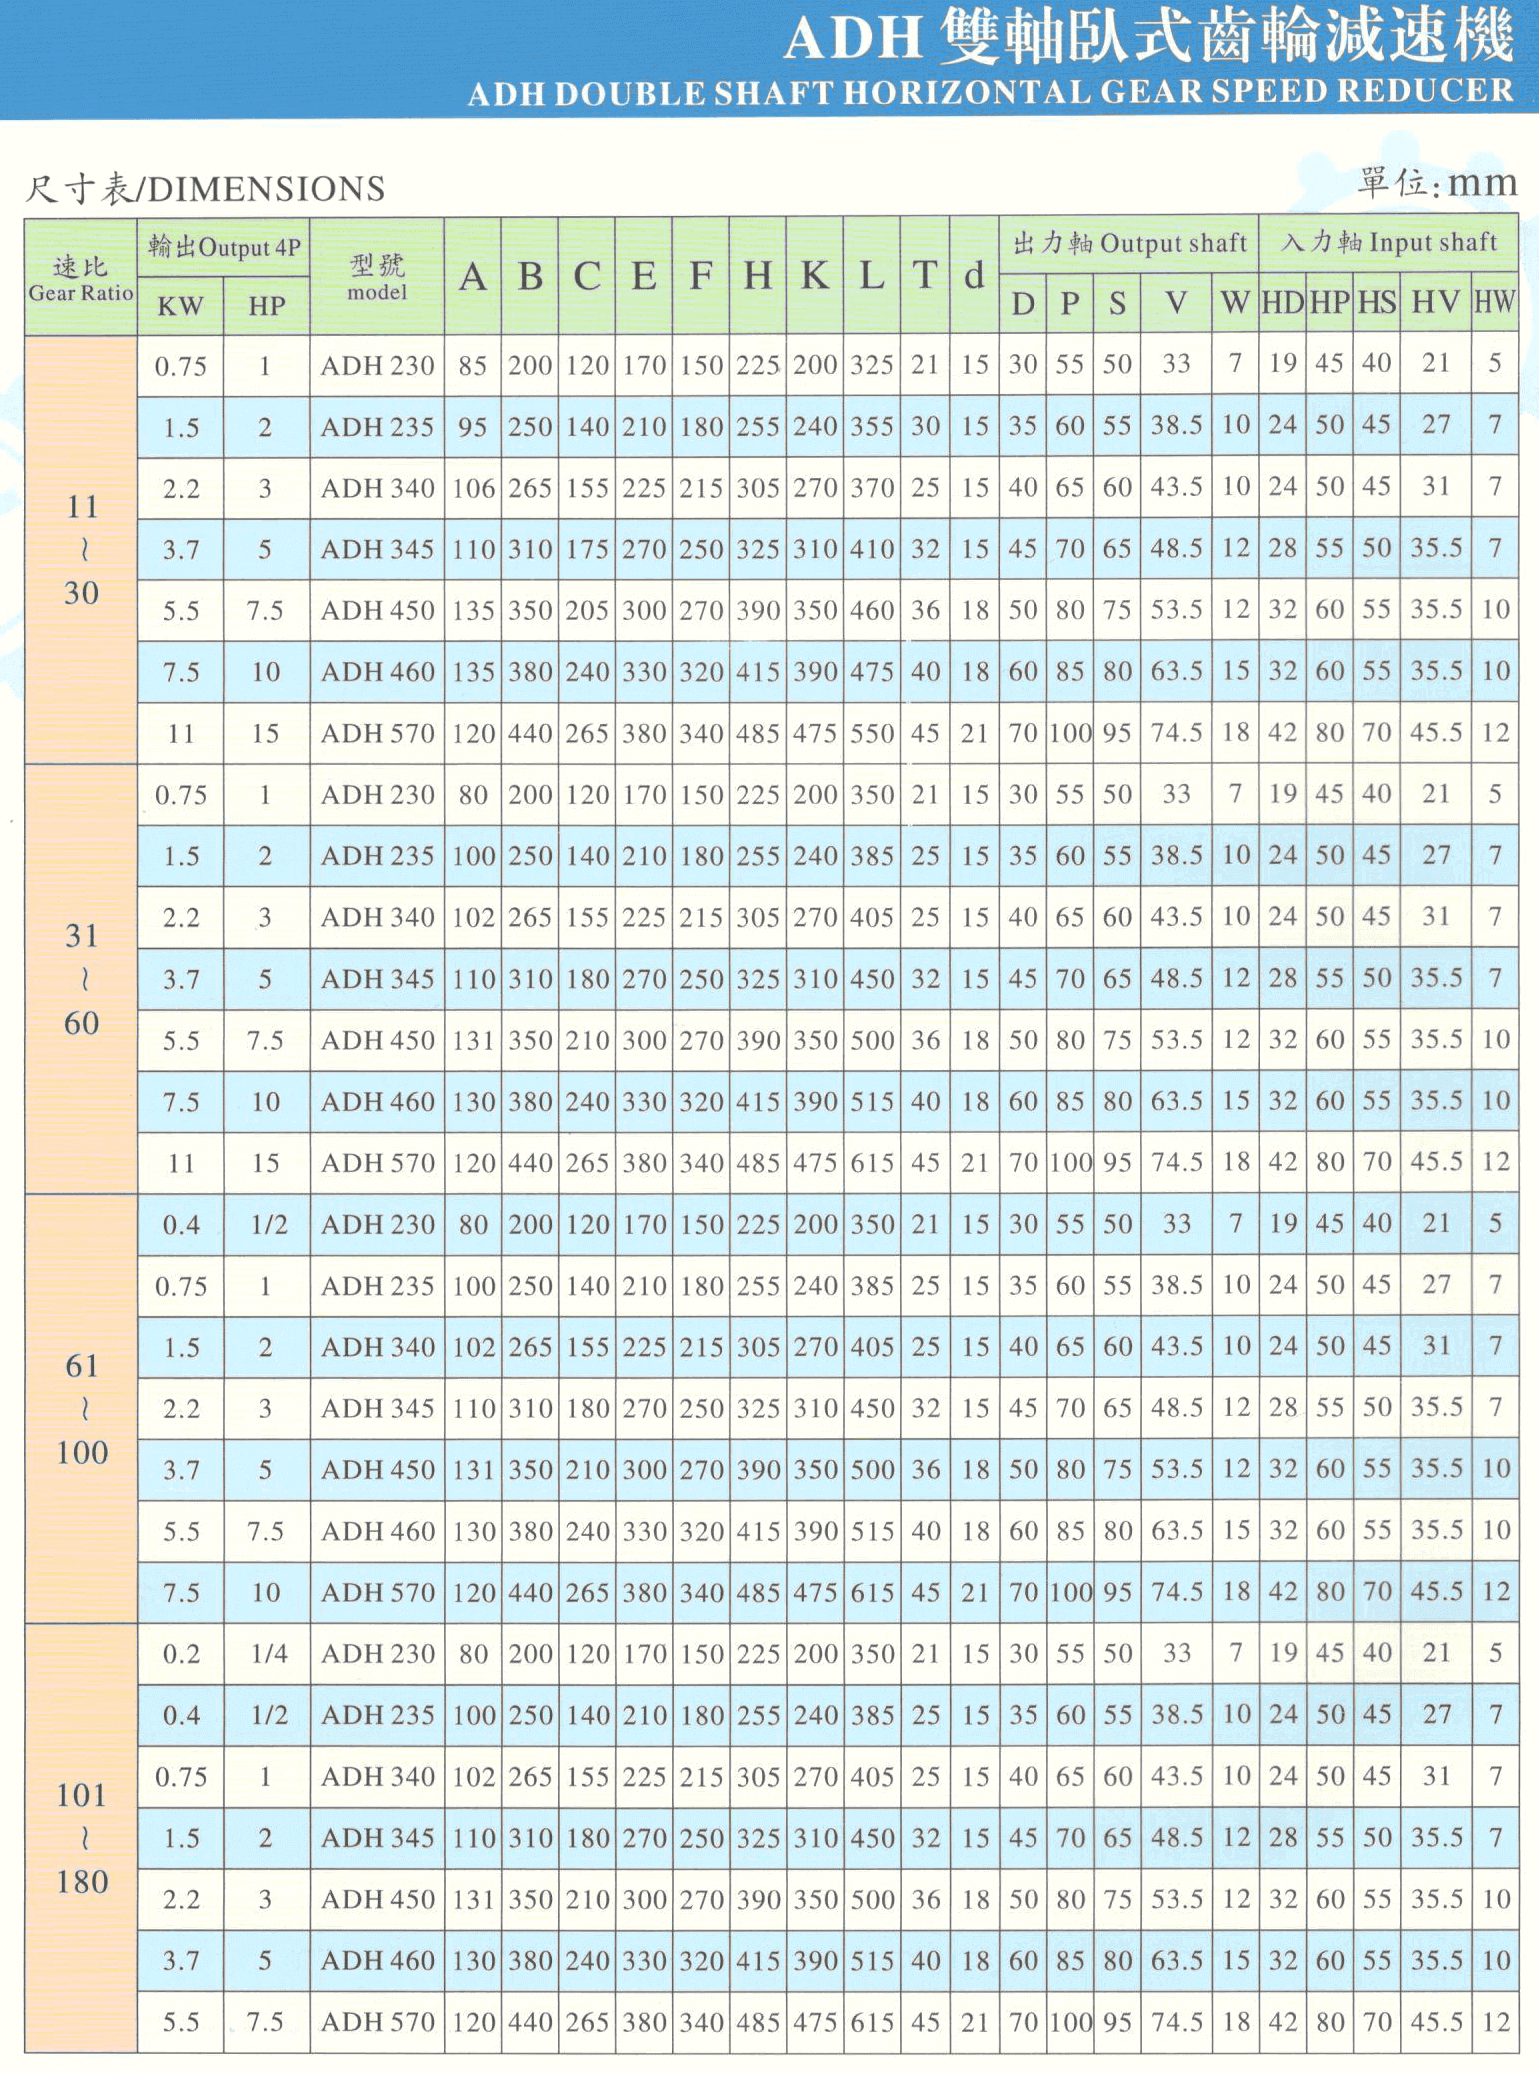Select KW 5.5 in the 101~180 group
1539x2073 pixels.
[x=181, y=2022]
